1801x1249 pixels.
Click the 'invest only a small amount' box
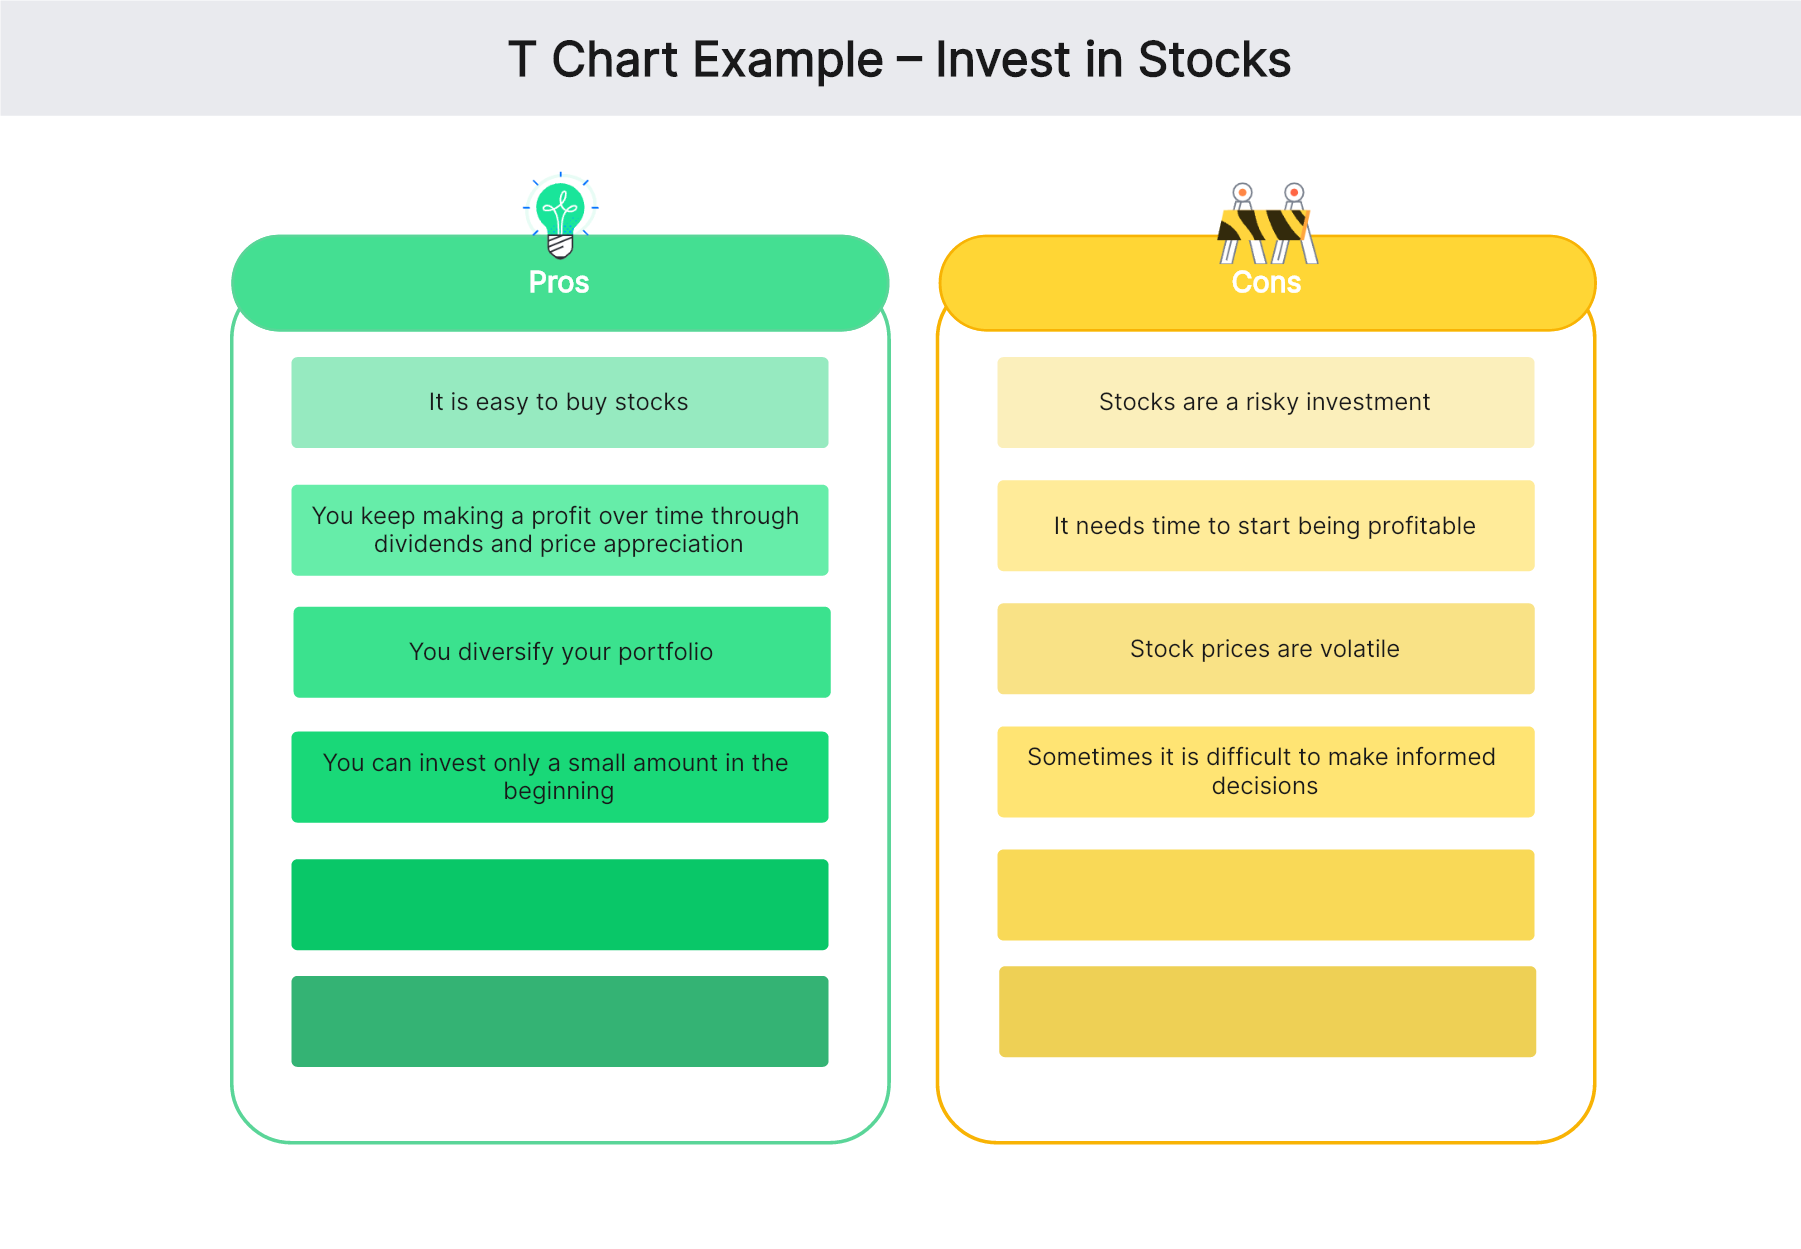pos(559,777)
